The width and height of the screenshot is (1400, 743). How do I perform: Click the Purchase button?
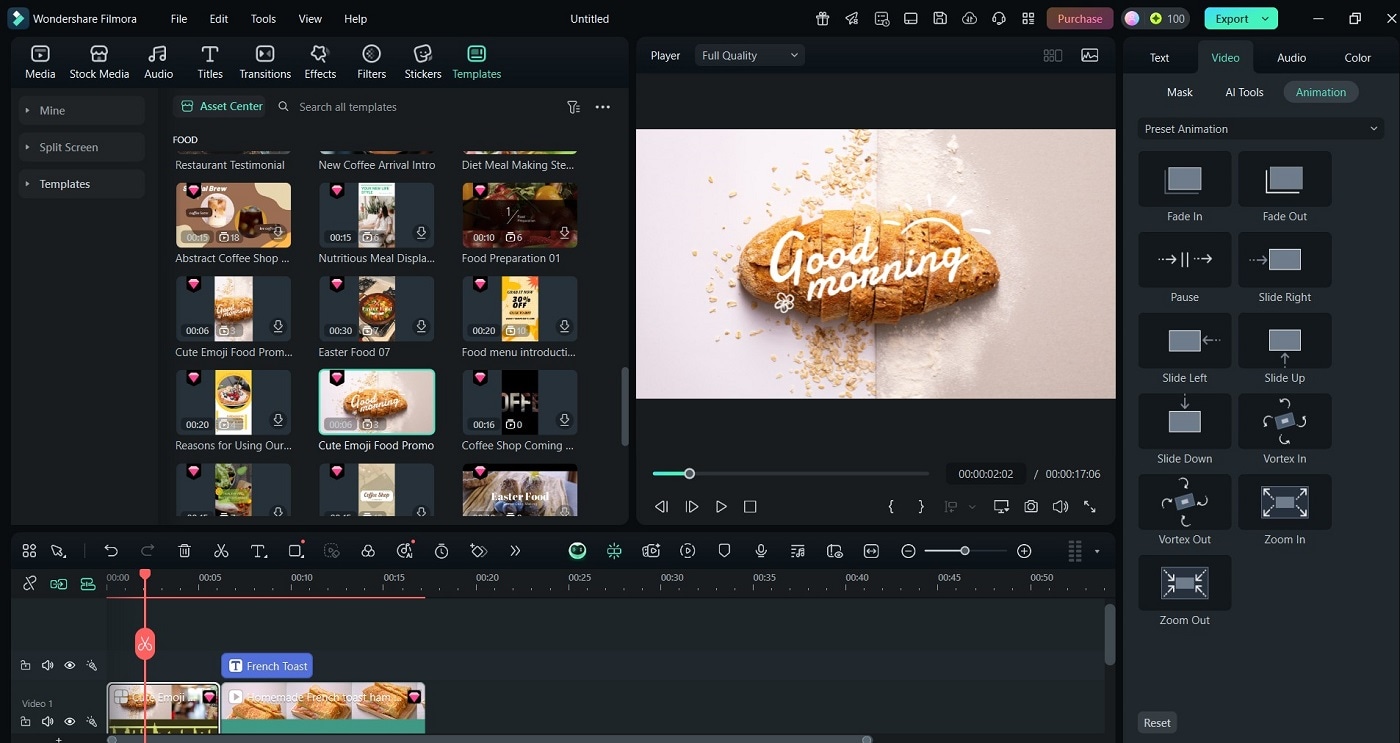point(1080,19)
